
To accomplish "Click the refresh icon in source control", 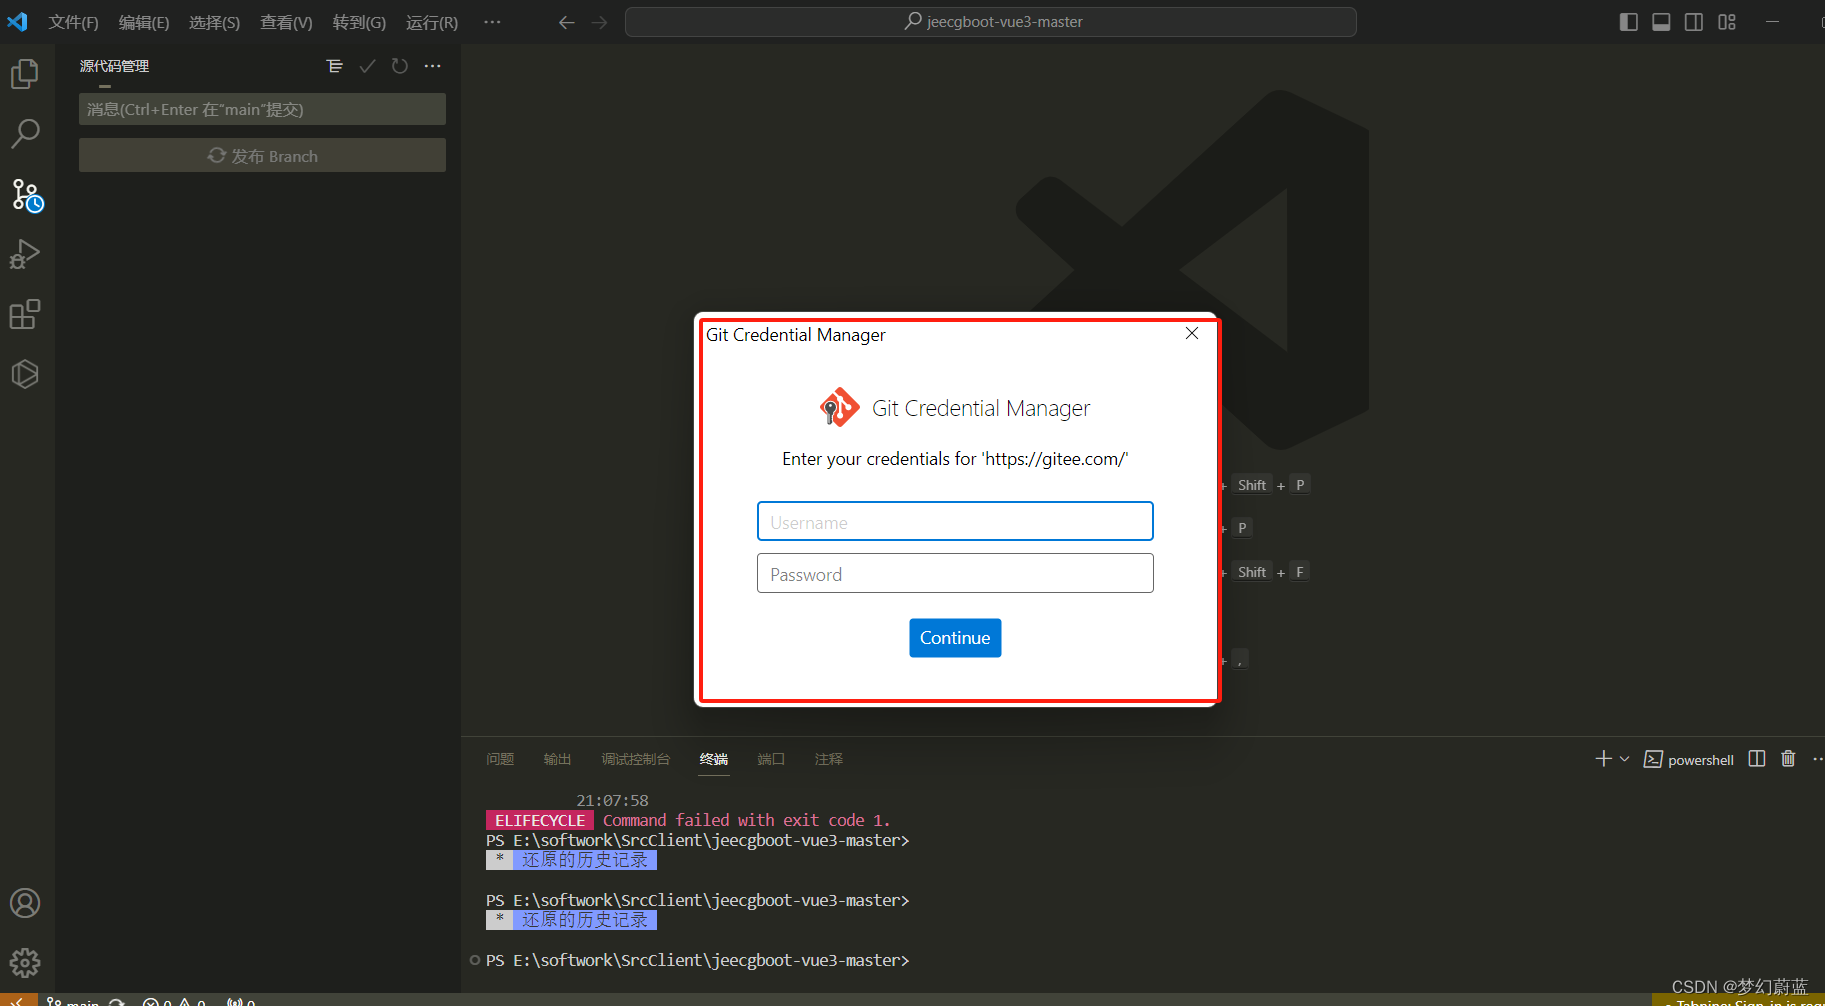I will point(400,66).
